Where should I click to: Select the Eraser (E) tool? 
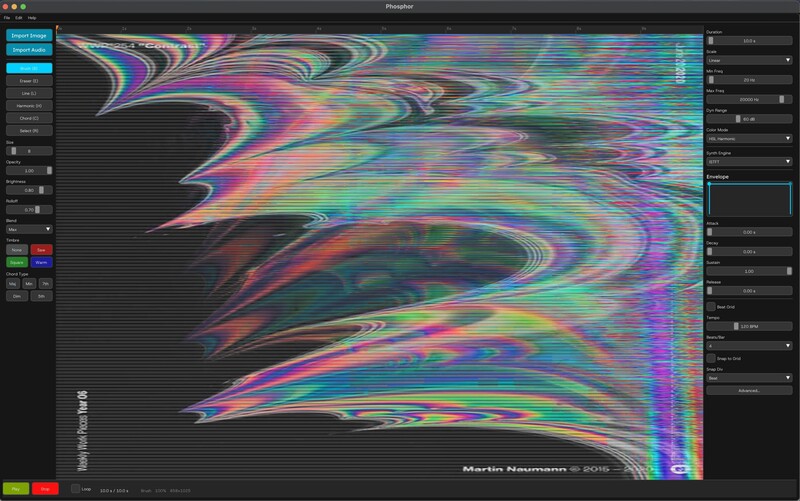[x=29, y=81]
